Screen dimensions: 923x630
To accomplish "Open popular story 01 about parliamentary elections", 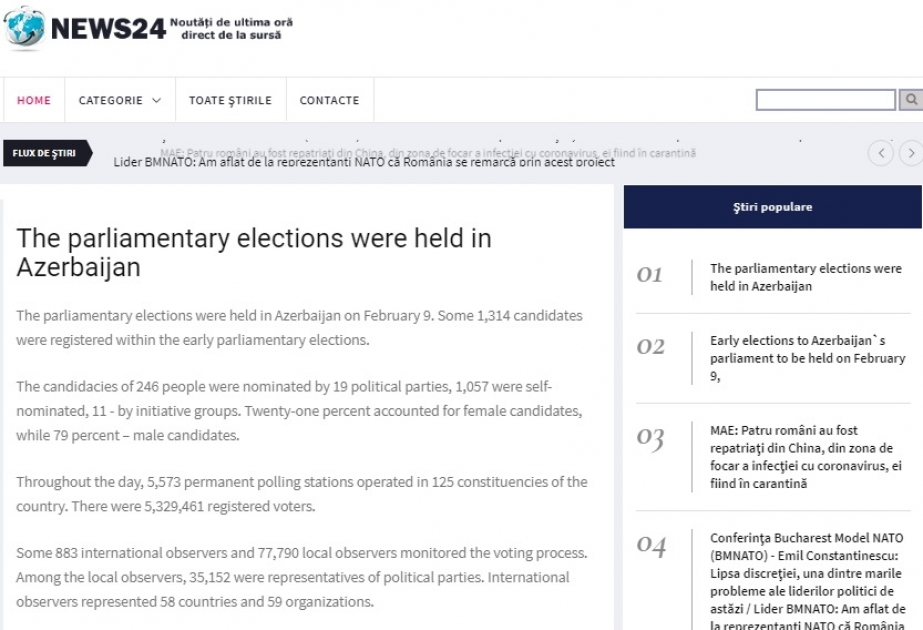I will [806, 277].
